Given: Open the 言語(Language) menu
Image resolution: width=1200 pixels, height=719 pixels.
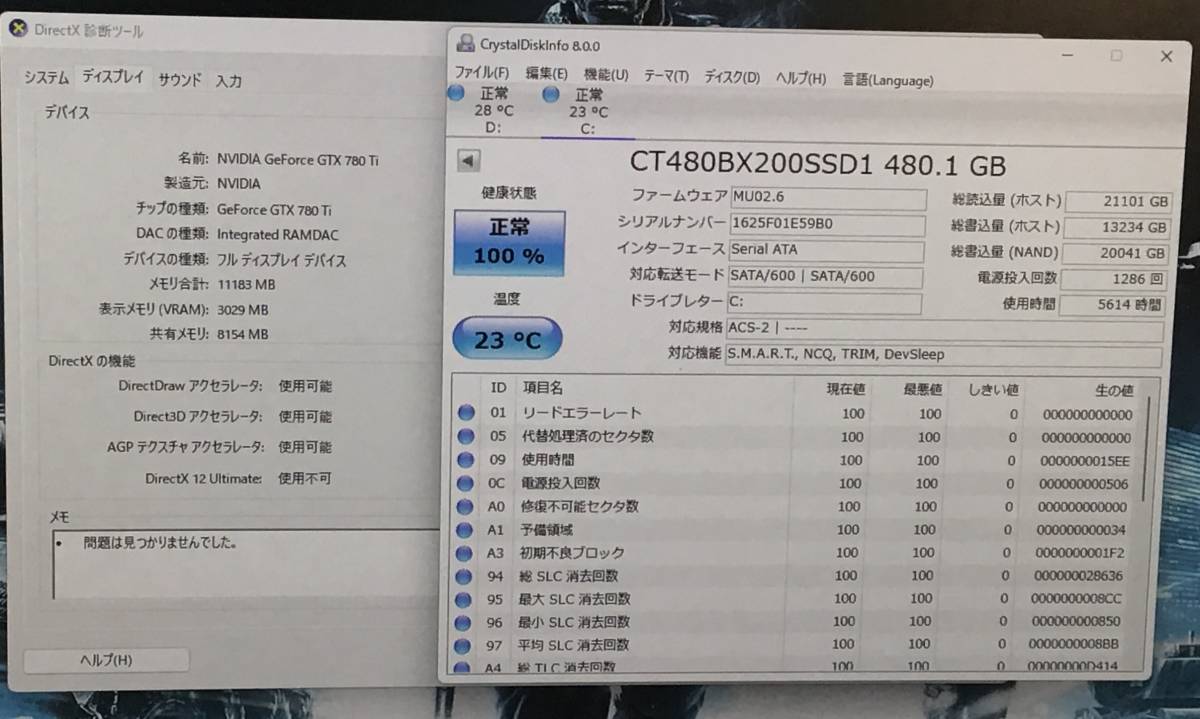Looking at the screenshot, I should point(888,80).
